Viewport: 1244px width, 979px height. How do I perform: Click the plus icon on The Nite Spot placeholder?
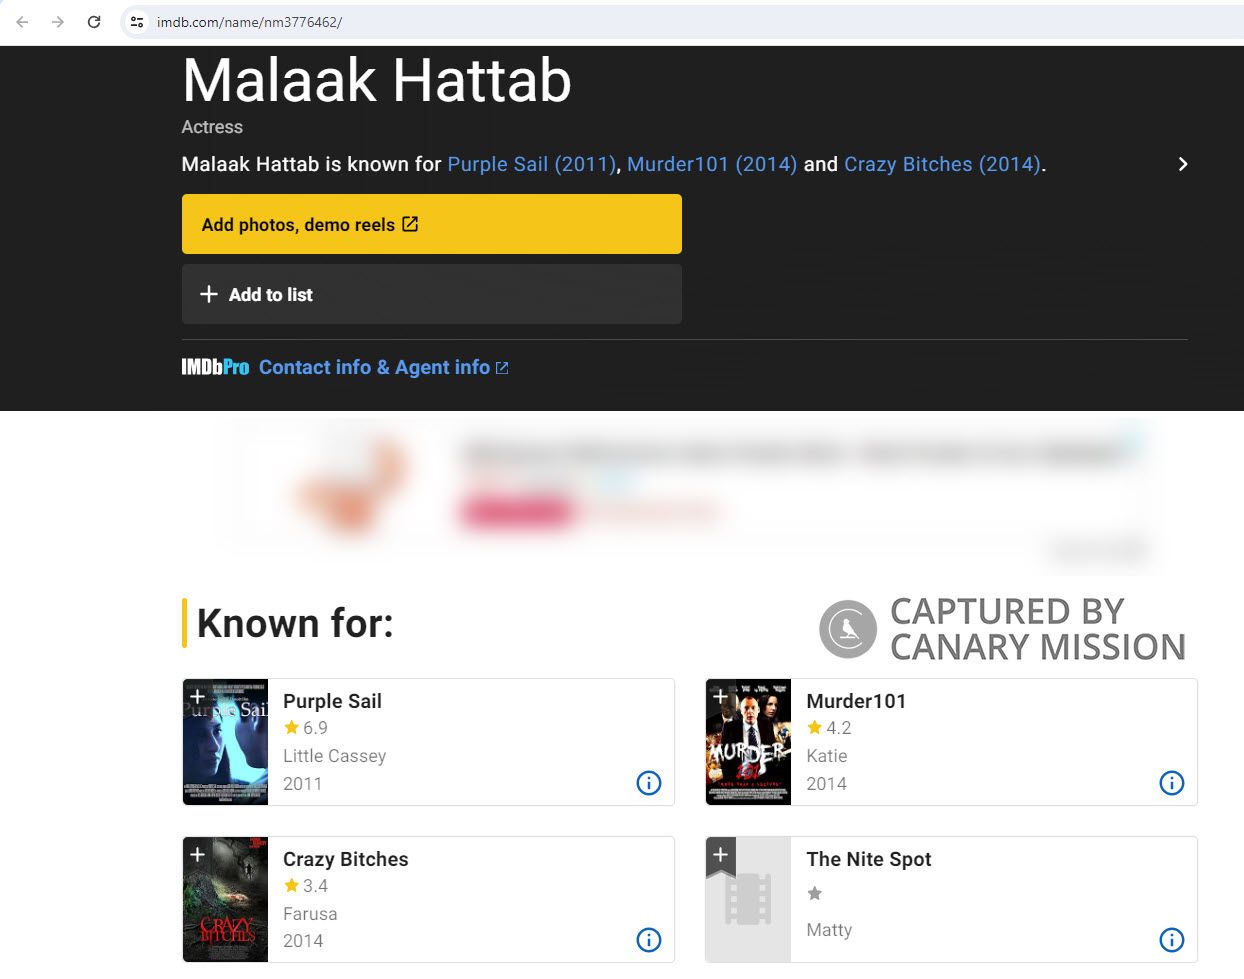click(x=719, y=855)
